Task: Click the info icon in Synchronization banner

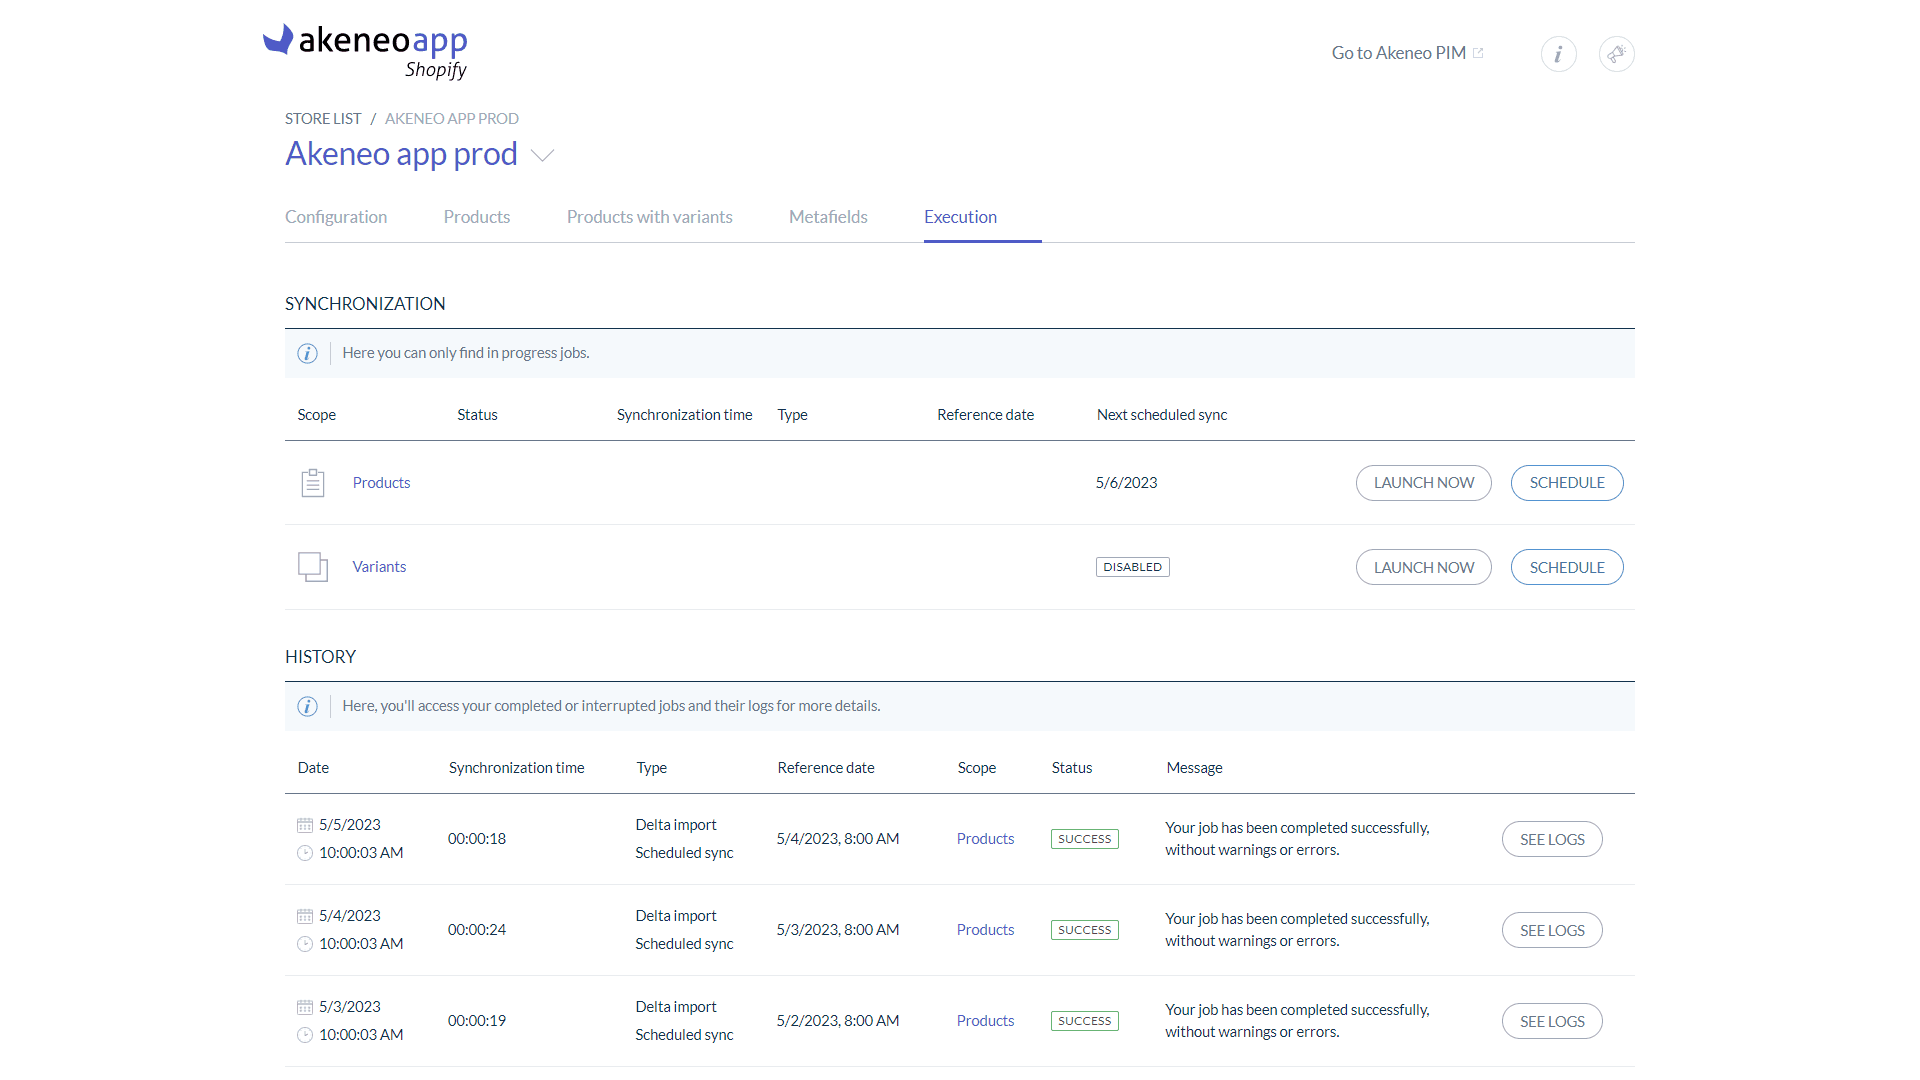Action: pyautogui.click(x=307, y=353)
